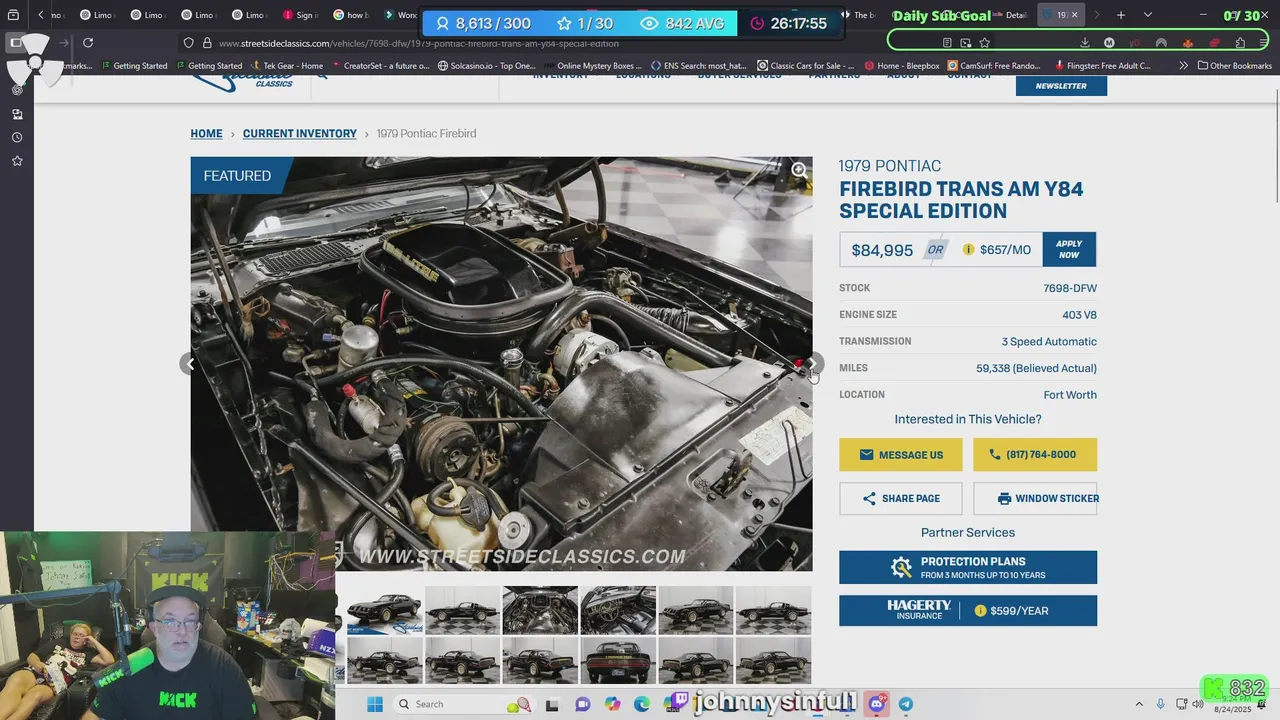Open a new browser tab with plus

(1121, 15)
